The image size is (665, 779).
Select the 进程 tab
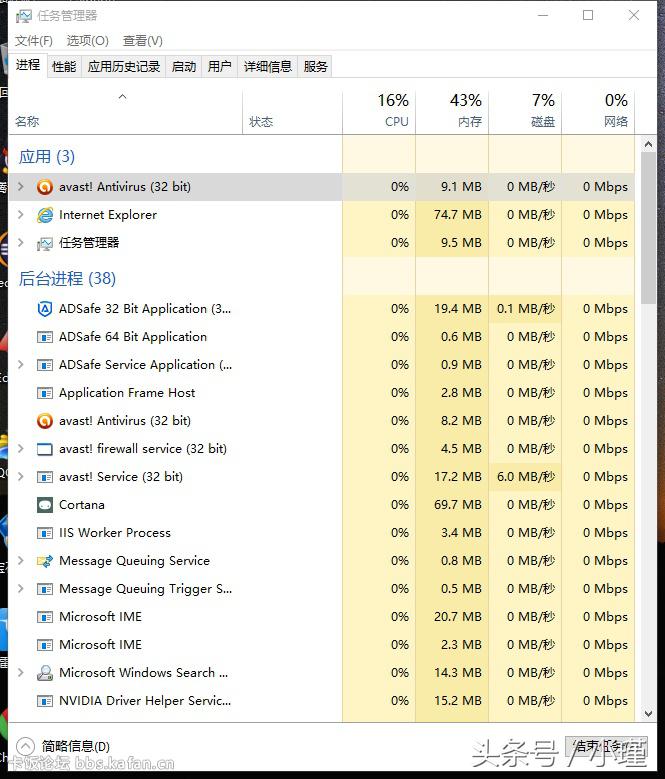tap(28, 65)
